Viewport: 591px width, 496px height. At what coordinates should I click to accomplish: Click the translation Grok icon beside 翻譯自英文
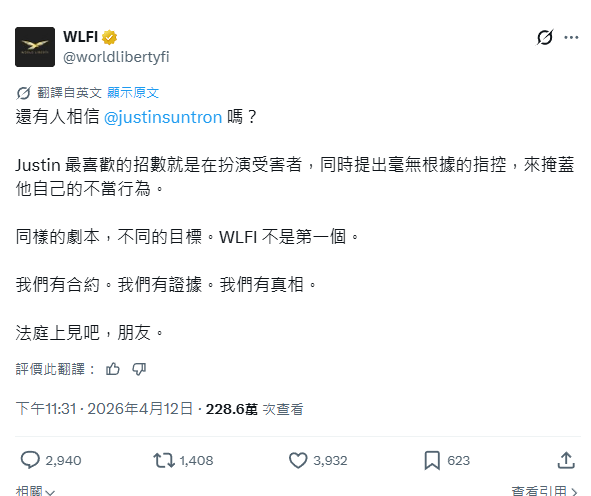(x=23, y=93)
